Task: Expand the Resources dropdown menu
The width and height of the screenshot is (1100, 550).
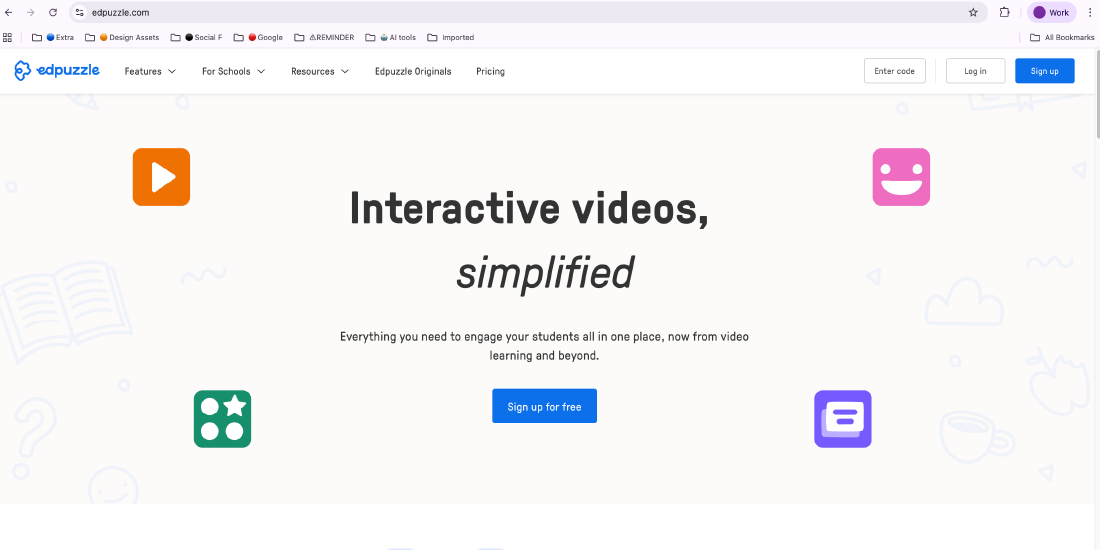Action: coord(320,71)
